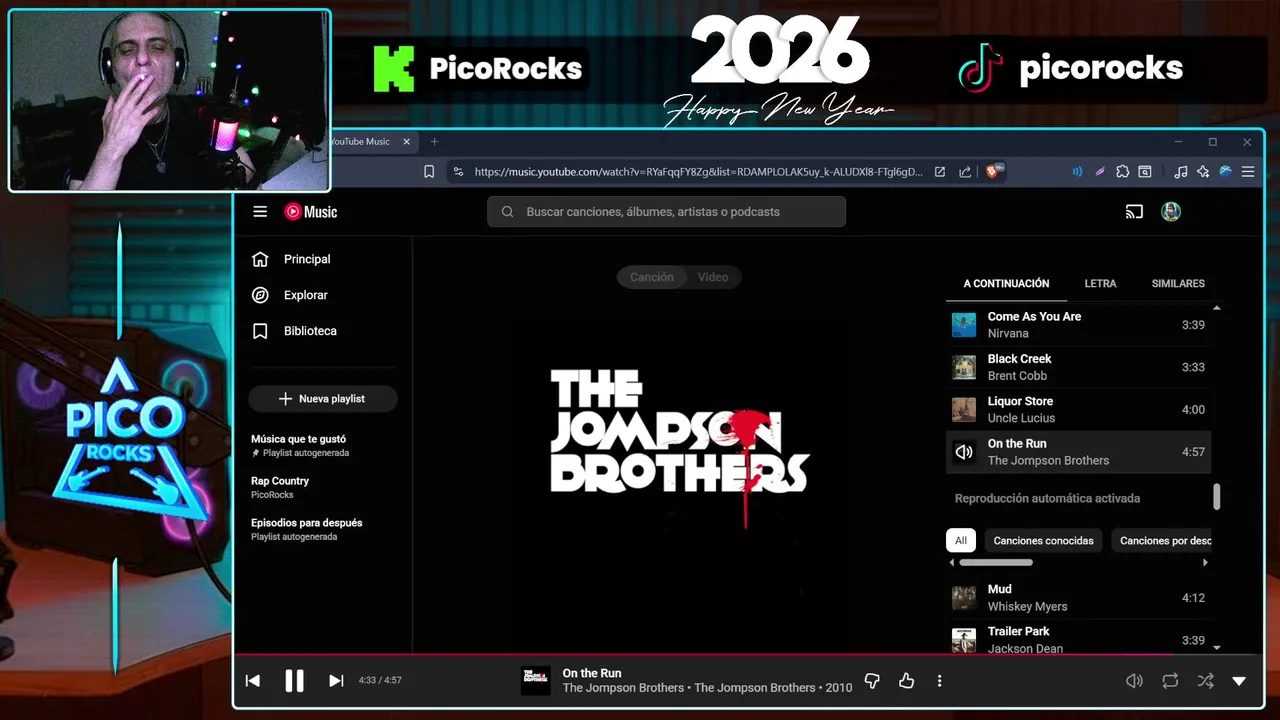
Task: Select the 'A continuación' tab
Action: tap(1006, 283)
